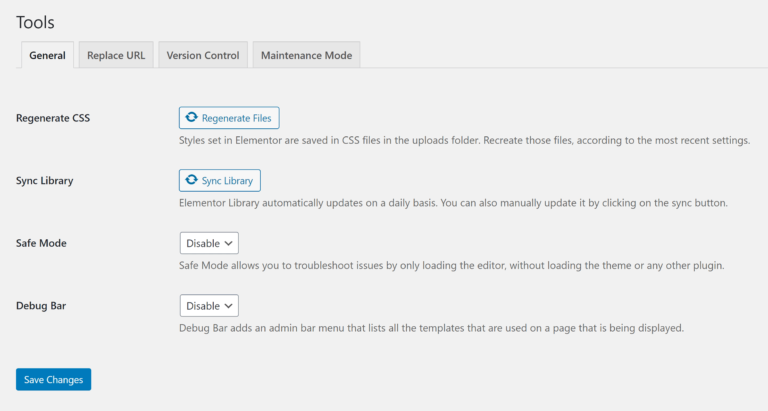Image resolution: width=768 pixels, height=411 pixels.
Task: Click the Safe Mode dropdown chevron arrow
Action: coord(229,243)
